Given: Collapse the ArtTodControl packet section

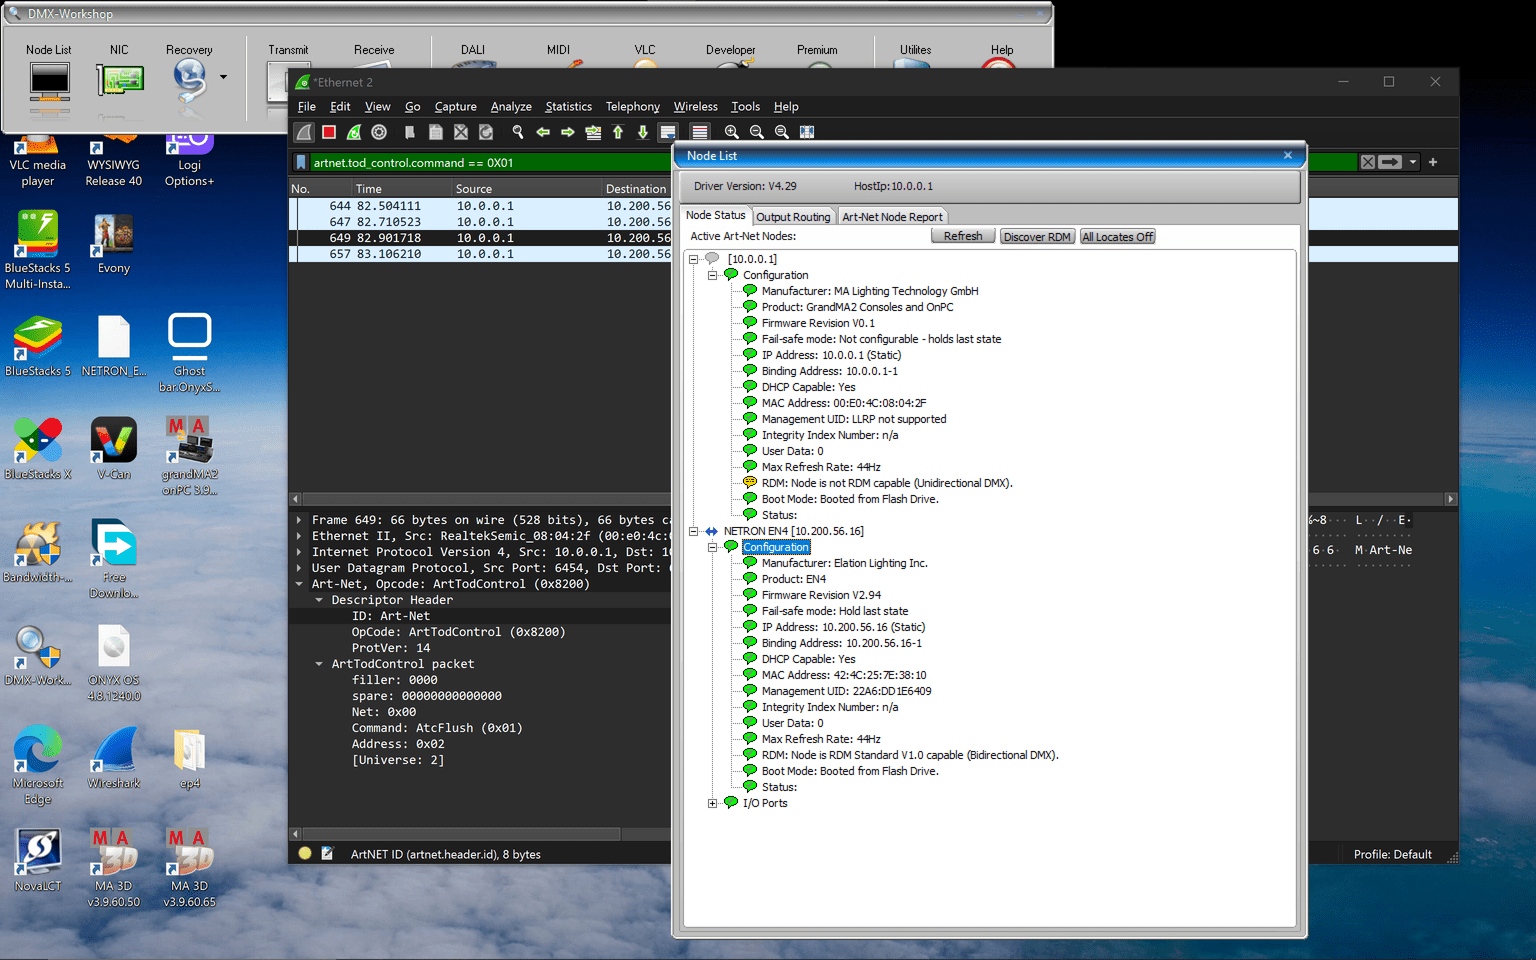Looking at the screenshot, I should [x=319, y=664].
